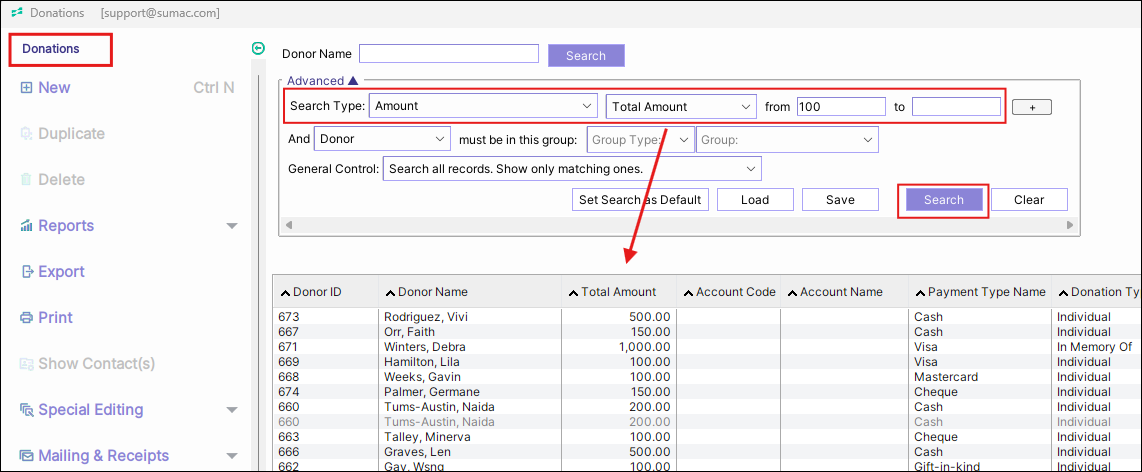Click the Donor Name input field
This screenshot has height=472, width=1142.
click(x=449, y=54)
